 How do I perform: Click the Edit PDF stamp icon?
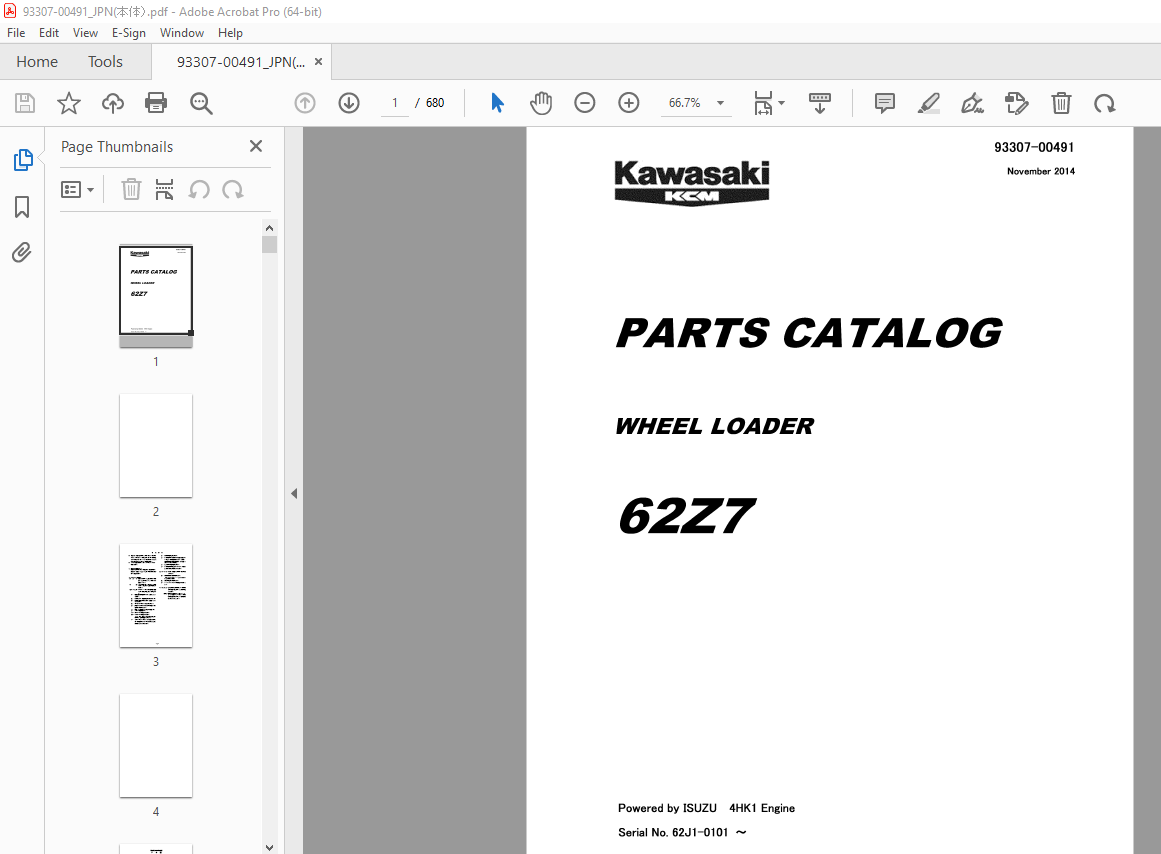pos(1017,103)
